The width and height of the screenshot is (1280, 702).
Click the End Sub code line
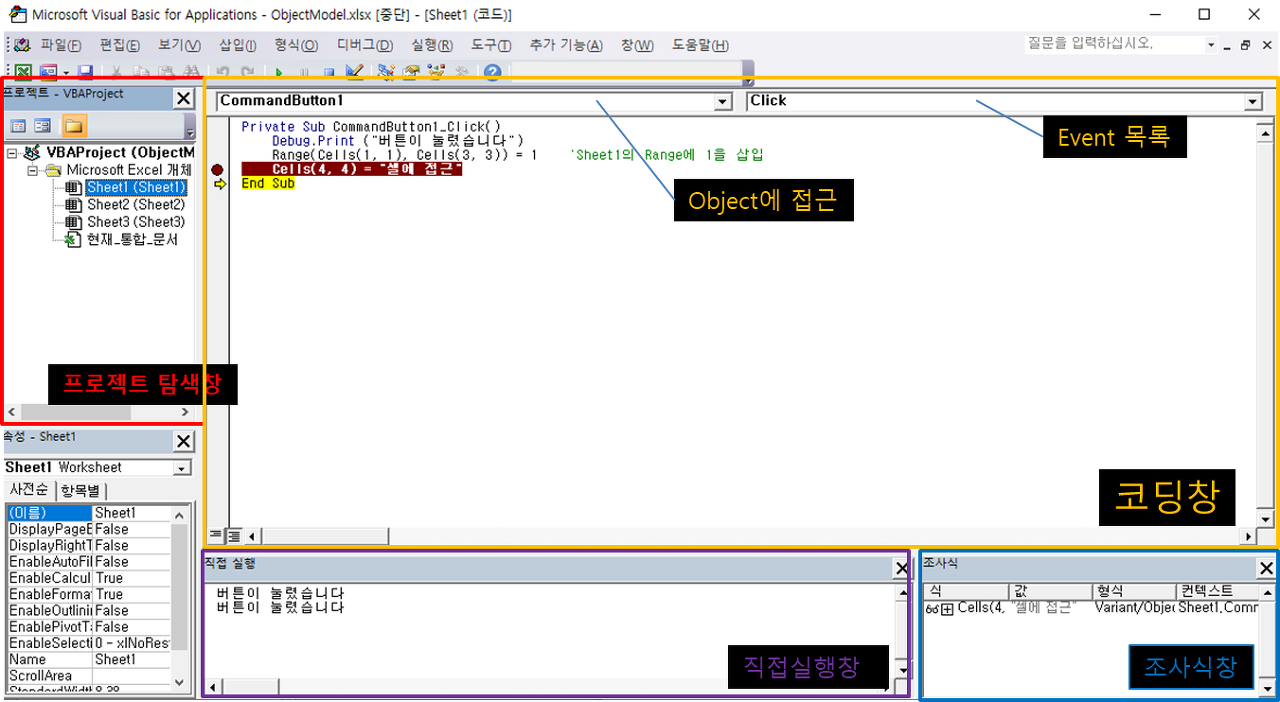click(268, 184)
